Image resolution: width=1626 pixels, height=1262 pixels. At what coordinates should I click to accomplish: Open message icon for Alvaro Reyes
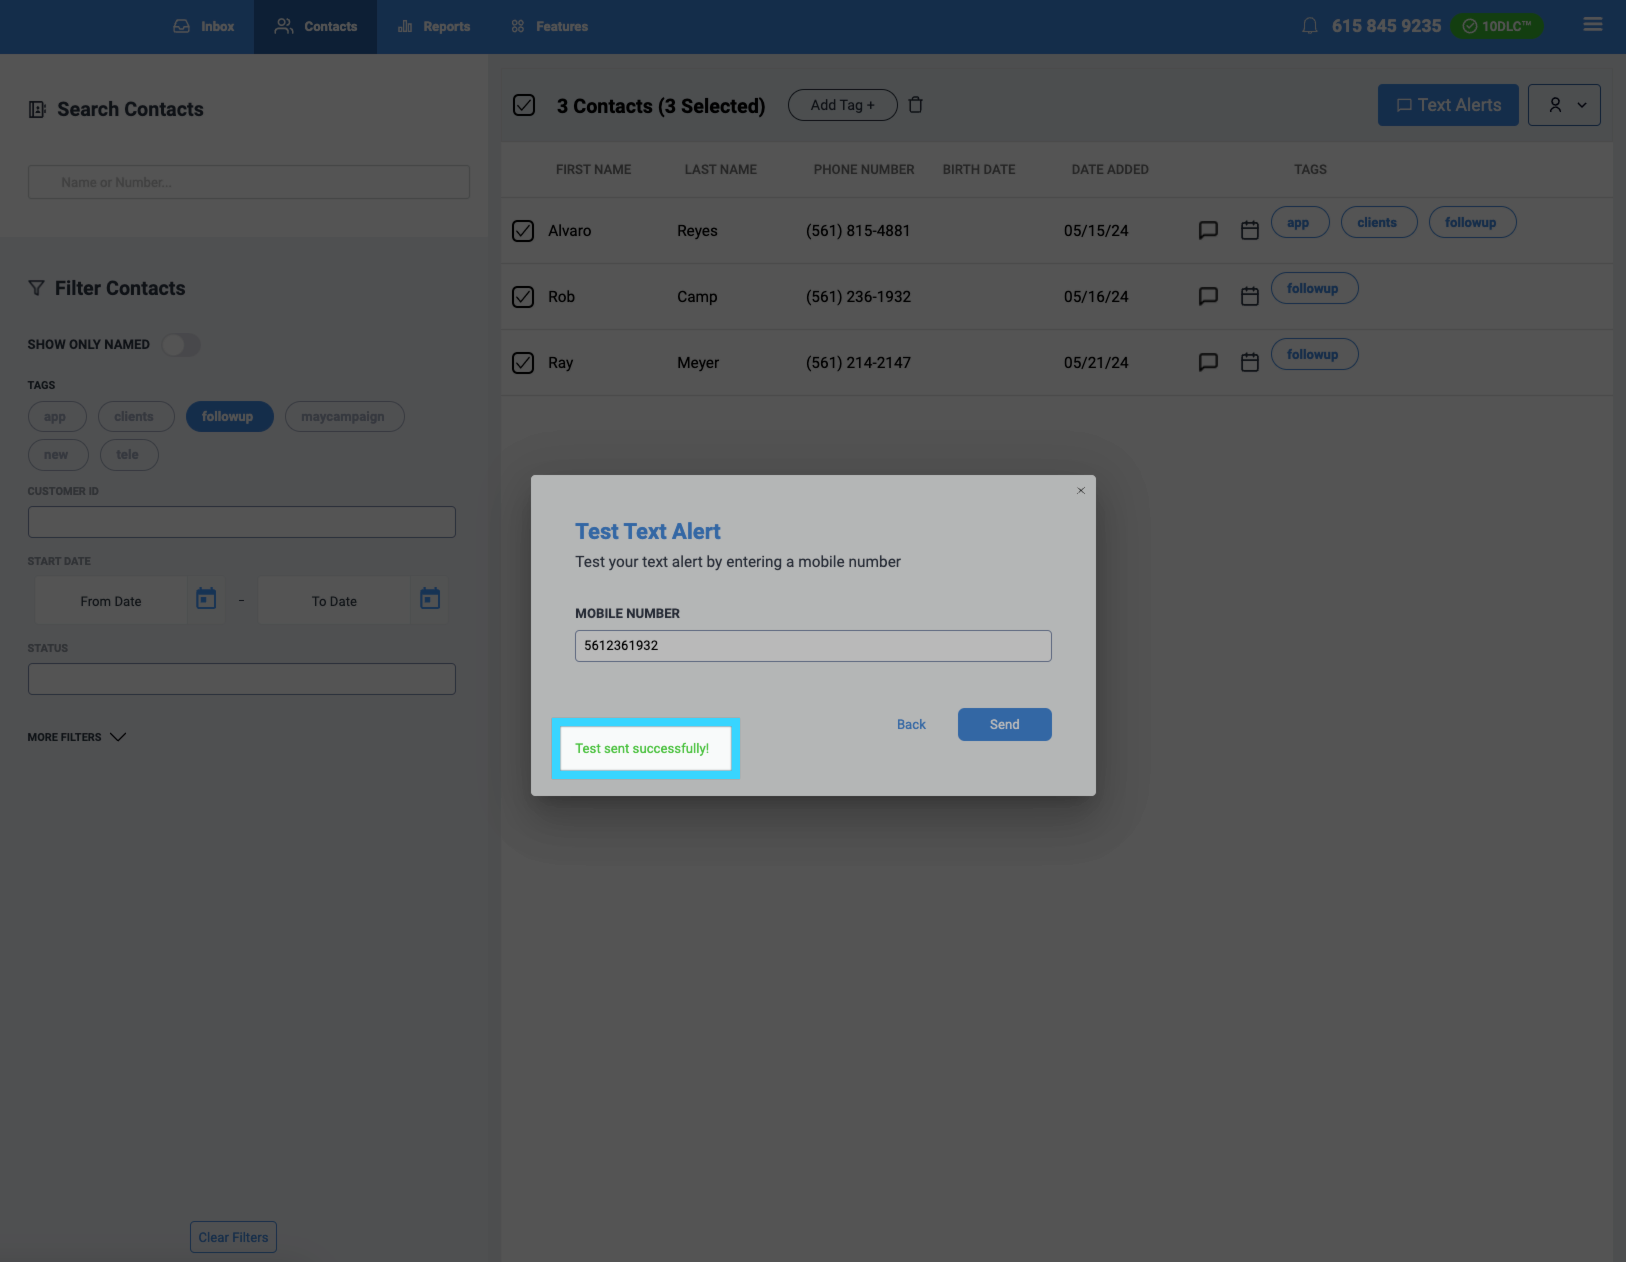(x=1208, y=231)
